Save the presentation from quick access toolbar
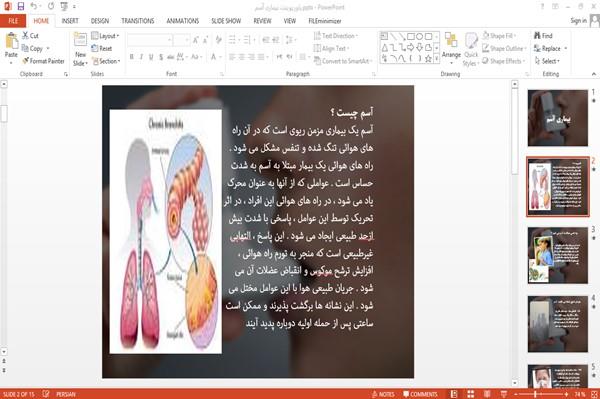This screenshot has width=600, height=399. tap(21, 7)
